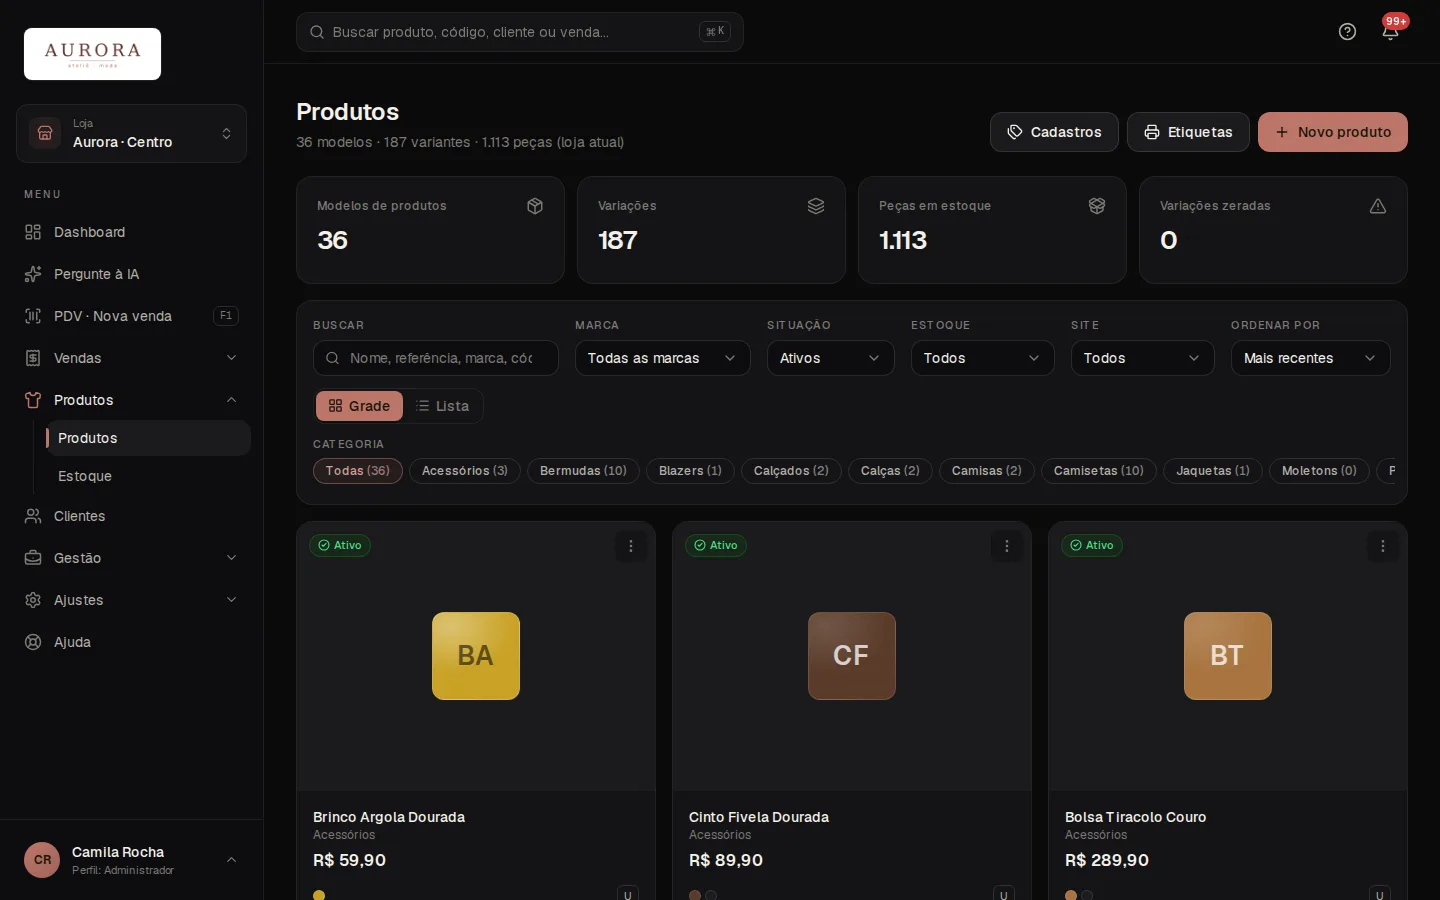1440x900 pixels.
Task: Go to Clientes in the sidebar
Action: (131, 516)
